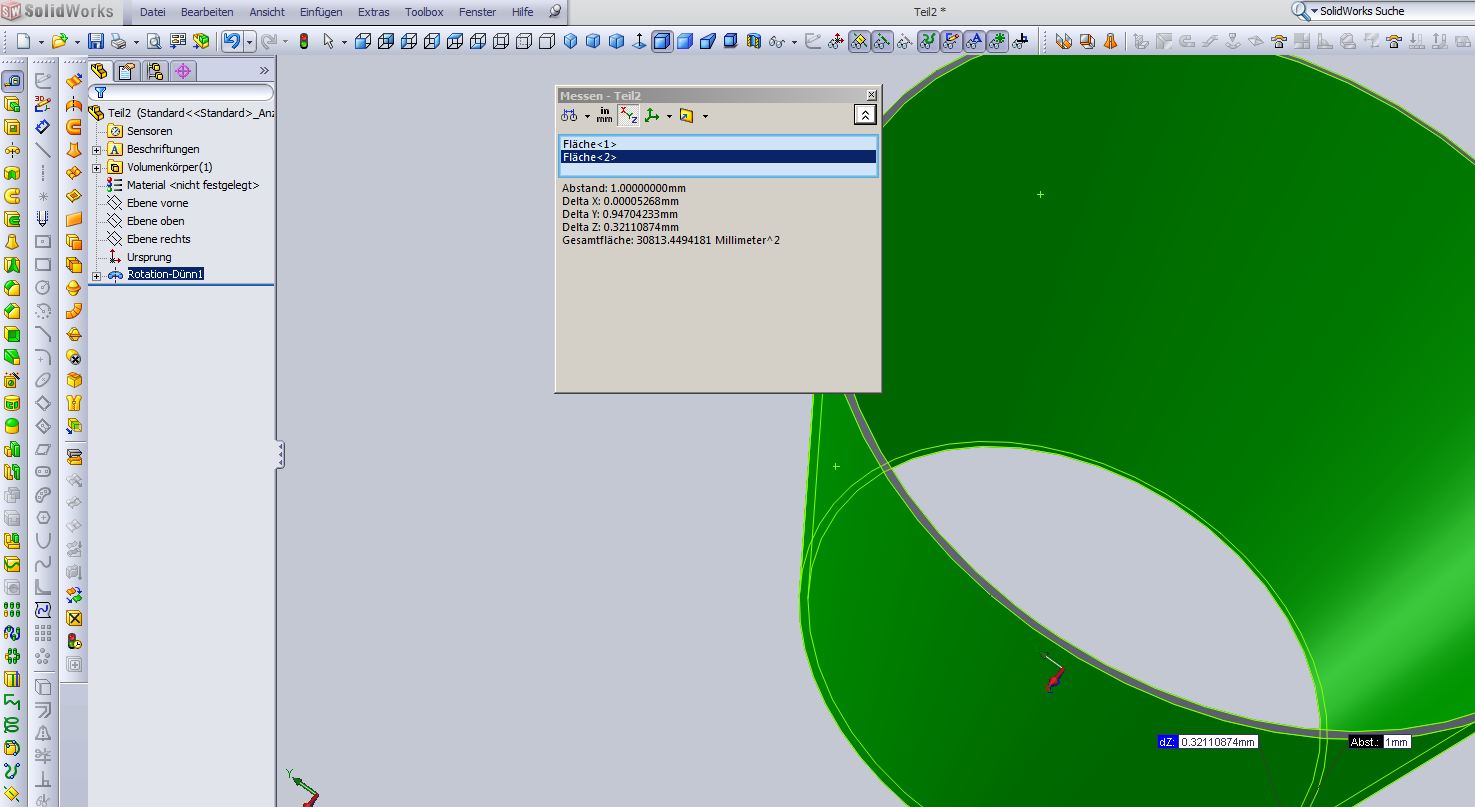Image resolution: width=1475 pixels, height=807 pixels.
Task: Click the Save (floppy disk) icon
Action: (96, 41)
